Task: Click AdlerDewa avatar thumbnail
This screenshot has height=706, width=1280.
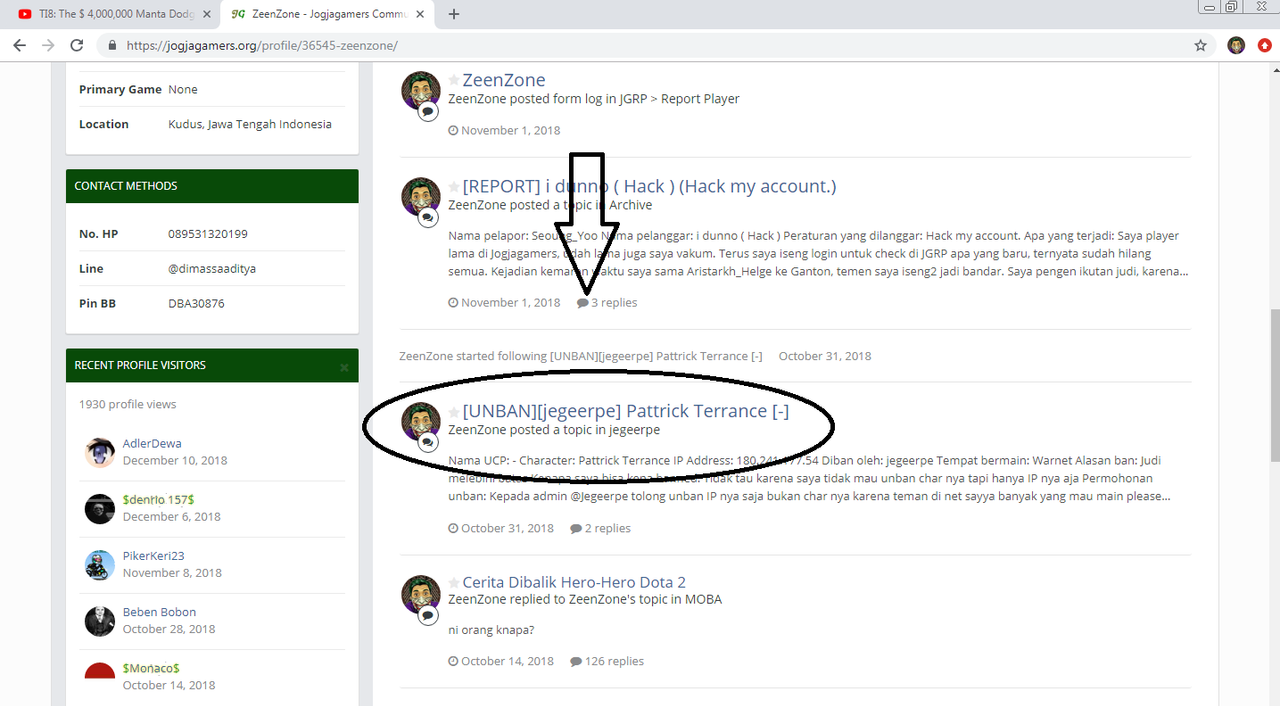Action: [100, 452]
